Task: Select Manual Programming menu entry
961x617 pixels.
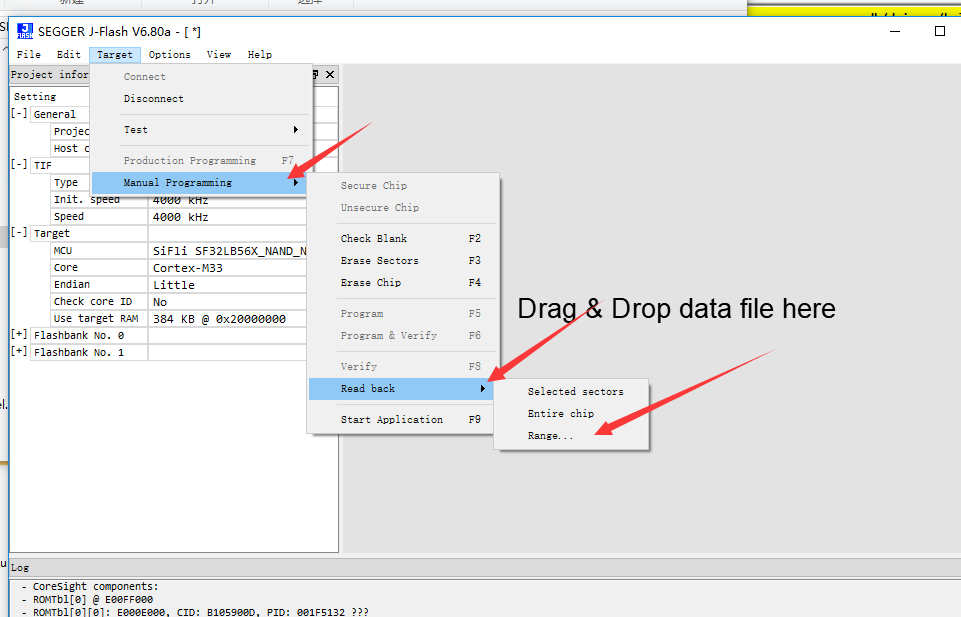Action: [199, 183]
